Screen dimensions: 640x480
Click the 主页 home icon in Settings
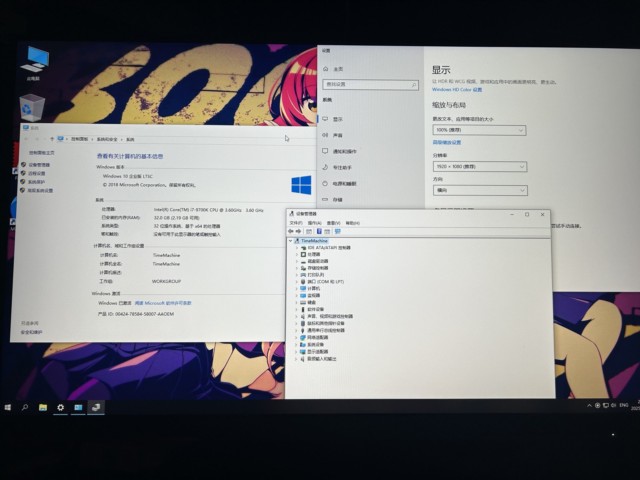click(327, 68)
